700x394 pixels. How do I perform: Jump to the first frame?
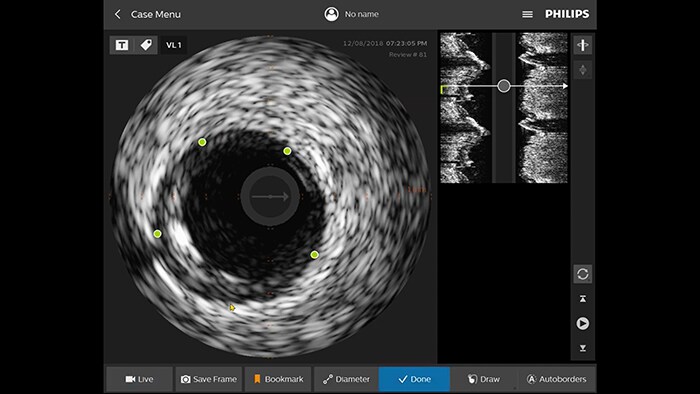click(583, 299)
